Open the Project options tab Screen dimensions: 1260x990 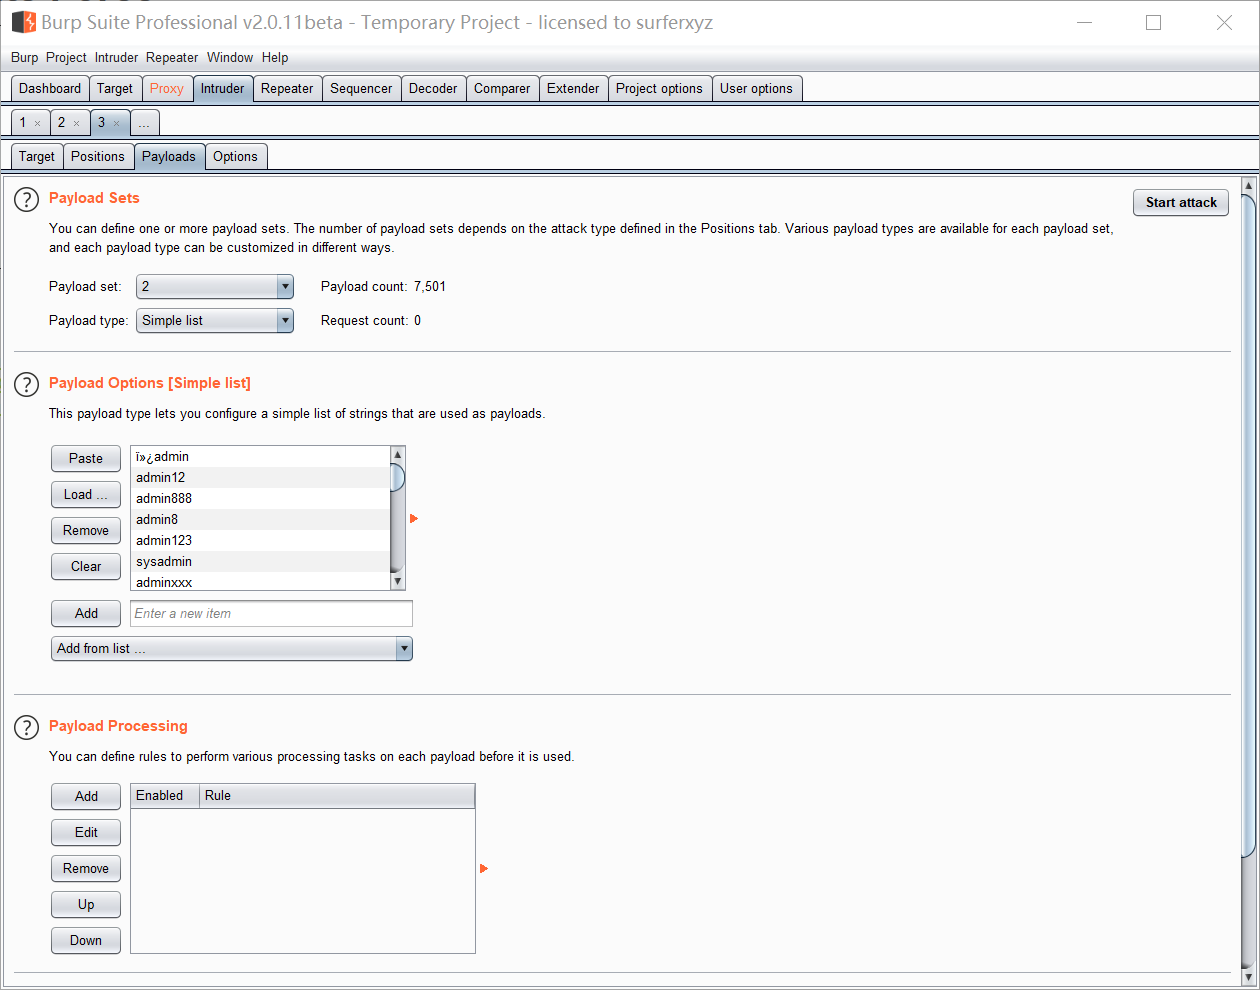coord(659,89)
